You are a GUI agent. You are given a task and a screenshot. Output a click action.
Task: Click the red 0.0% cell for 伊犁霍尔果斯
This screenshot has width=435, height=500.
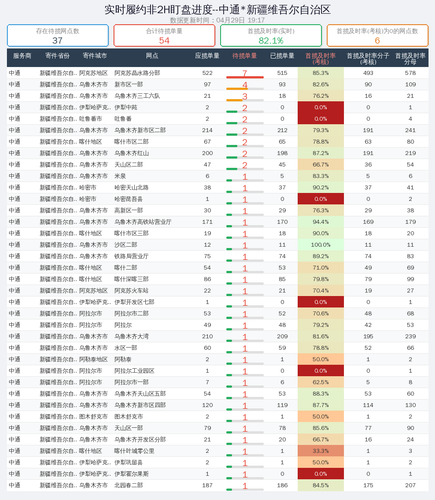(x=320, y=474)
